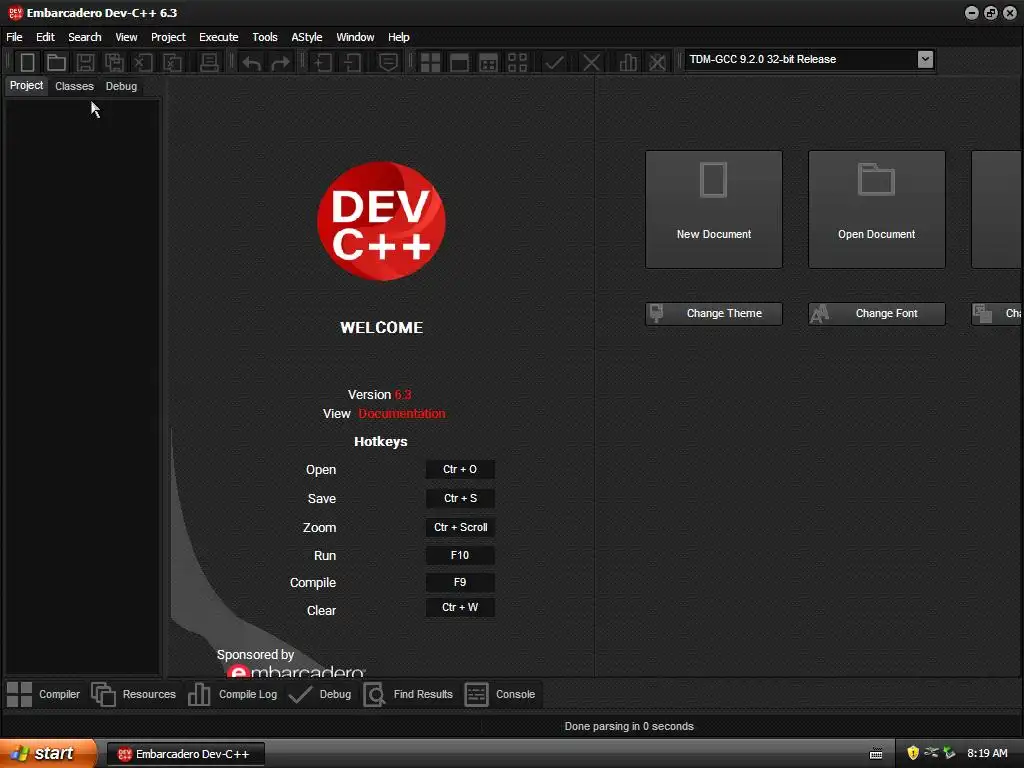Open the Edit menu
The height and width of the screenshot is (768, 1024).
[x=45, y=37]
